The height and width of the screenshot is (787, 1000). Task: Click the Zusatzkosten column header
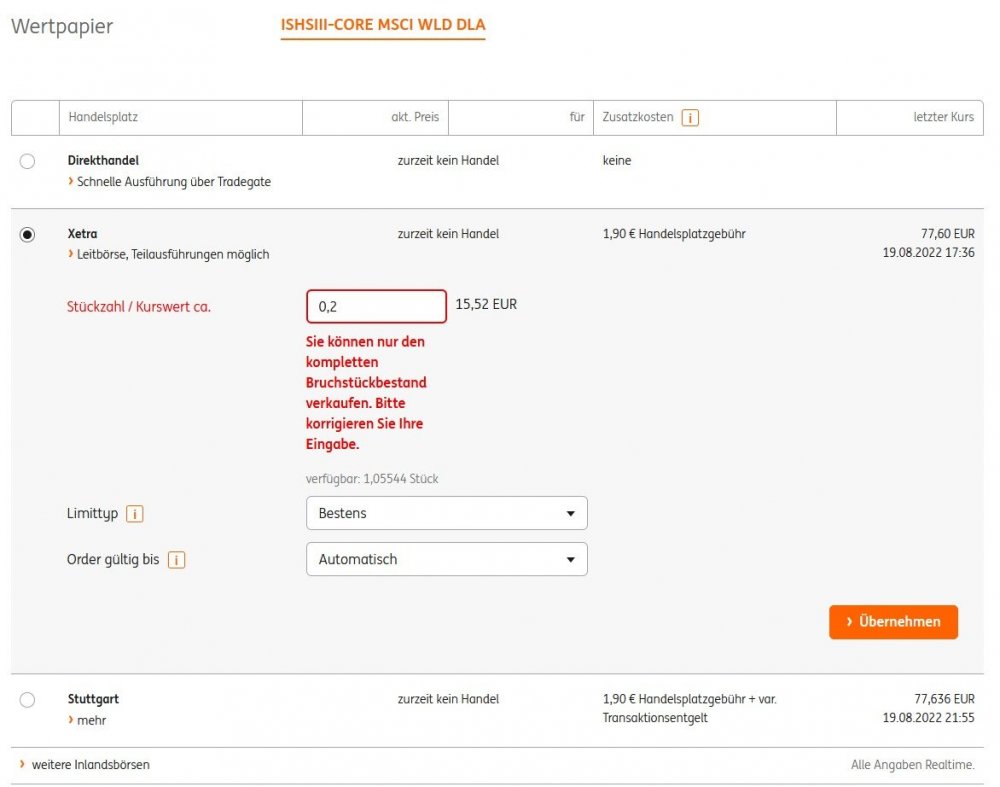[x=637, y=118]
